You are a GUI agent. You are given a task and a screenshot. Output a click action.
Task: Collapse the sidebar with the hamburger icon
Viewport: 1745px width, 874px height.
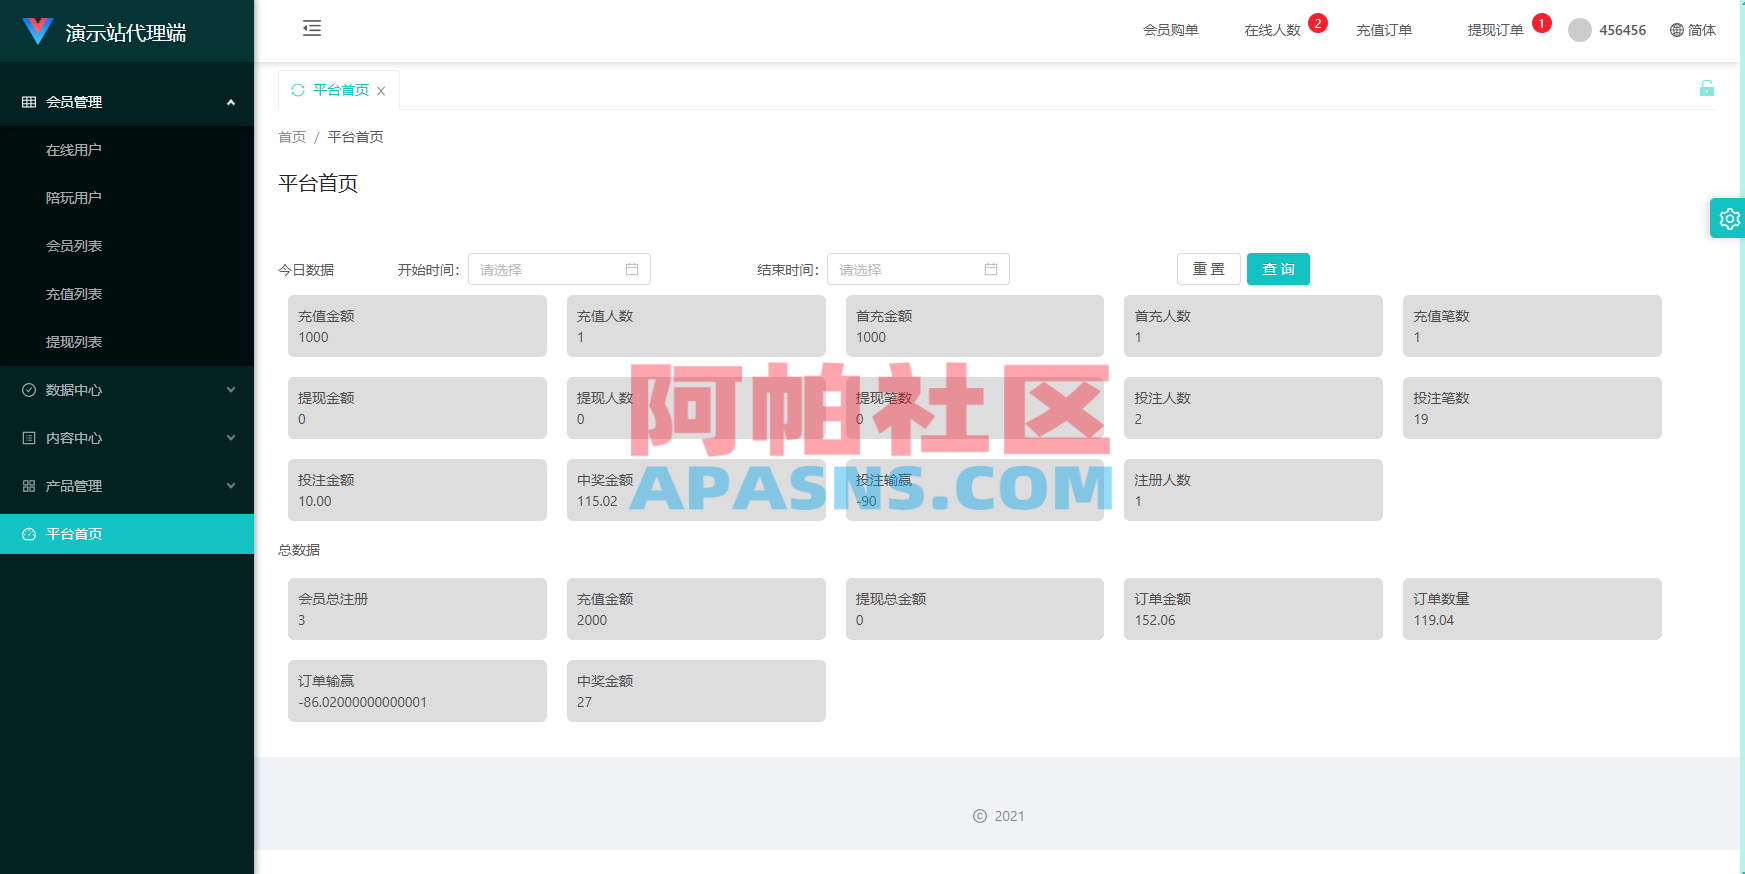[x=312, y=28]
